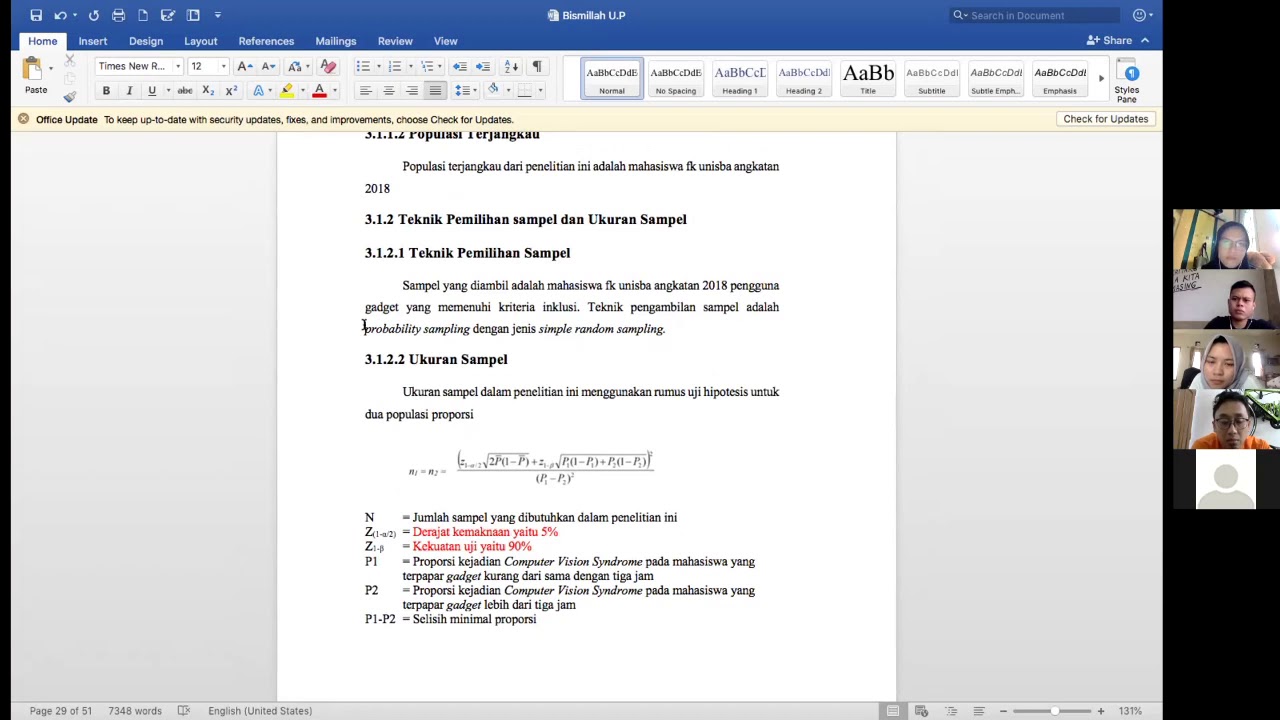Apply the No Spacing style
This screenshot has width=1280, height=720.
tap(676, 78)
